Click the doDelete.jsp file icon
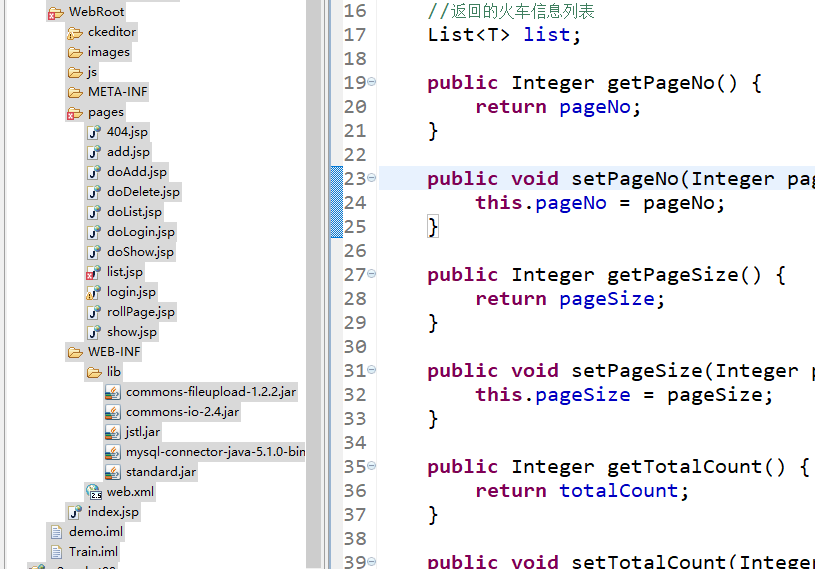This screenshot has width=815, height=569. pyautogui.click(x=94, y=192)
